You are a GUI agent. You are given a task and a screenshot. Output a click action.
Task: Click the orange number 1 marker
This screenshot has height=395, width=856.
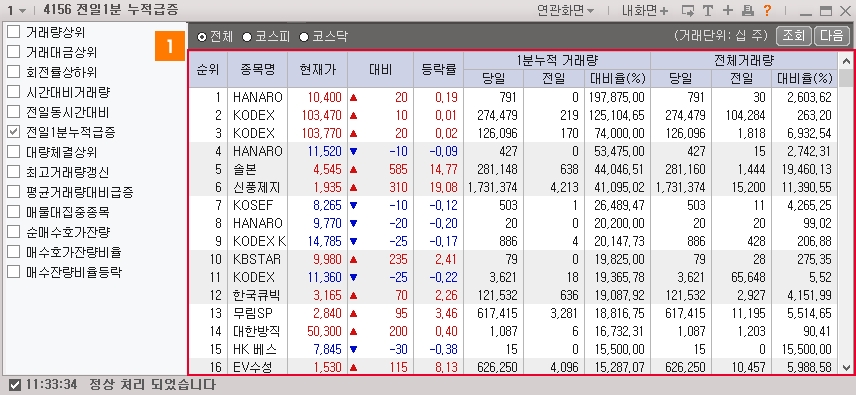[169, 46]
